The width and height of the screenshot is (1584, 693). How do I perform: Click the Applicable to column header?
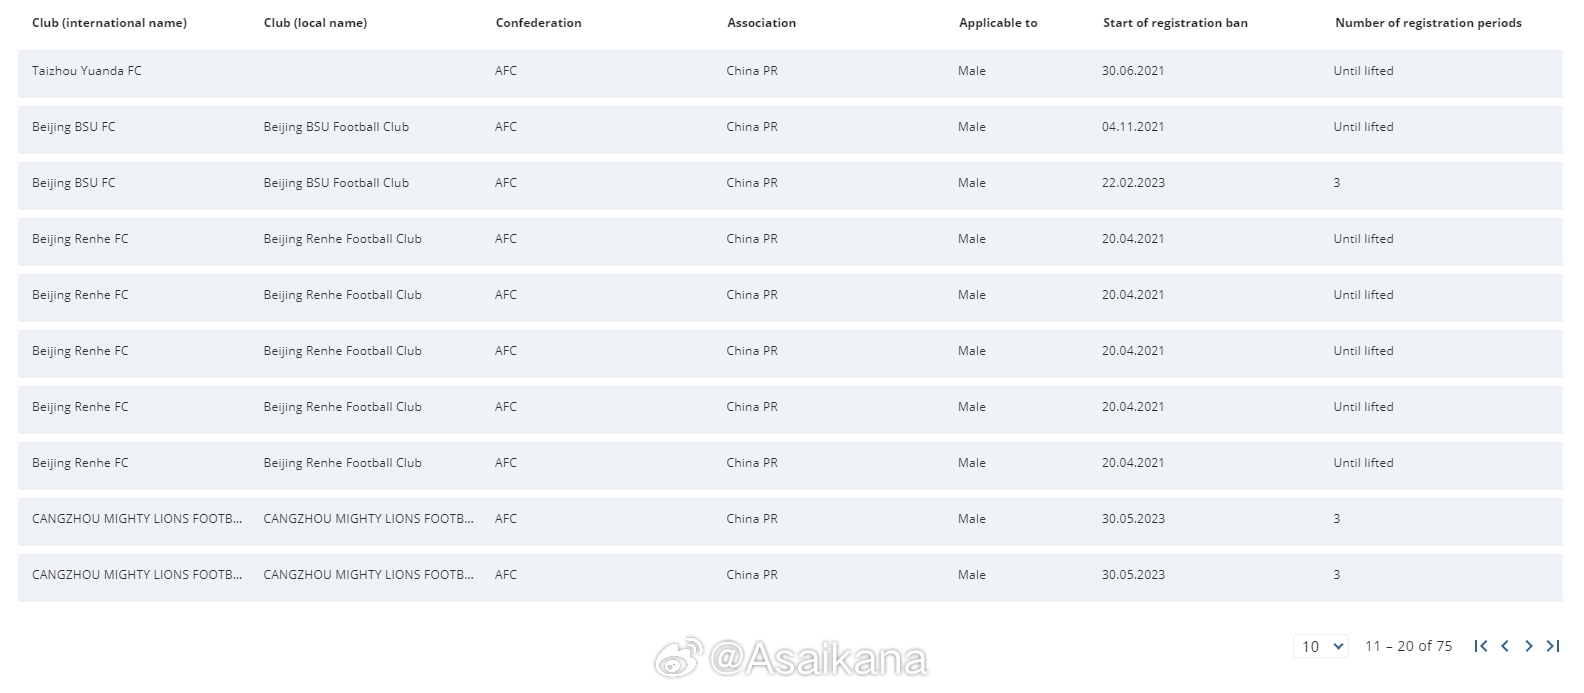click(x=998, y=23)
